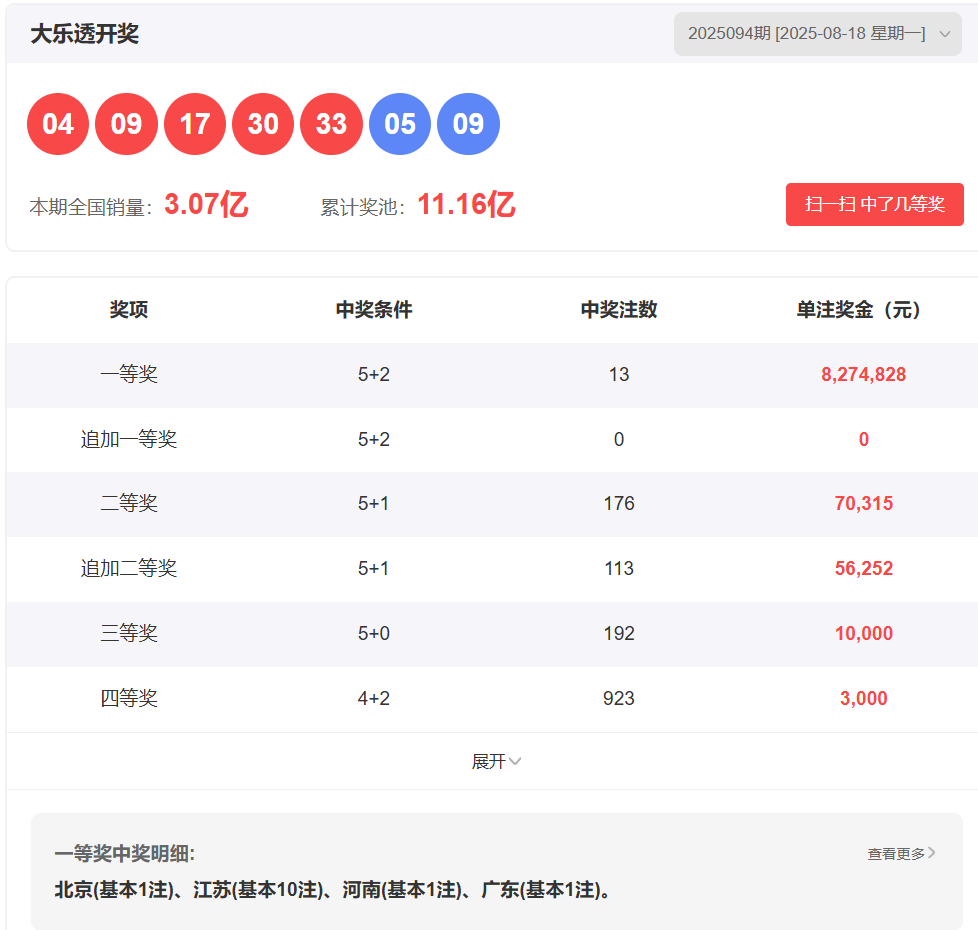Open the 查看更多 link for winner details
The height and width of the screenshot is (930, 978).
click(x=896, y=854)
